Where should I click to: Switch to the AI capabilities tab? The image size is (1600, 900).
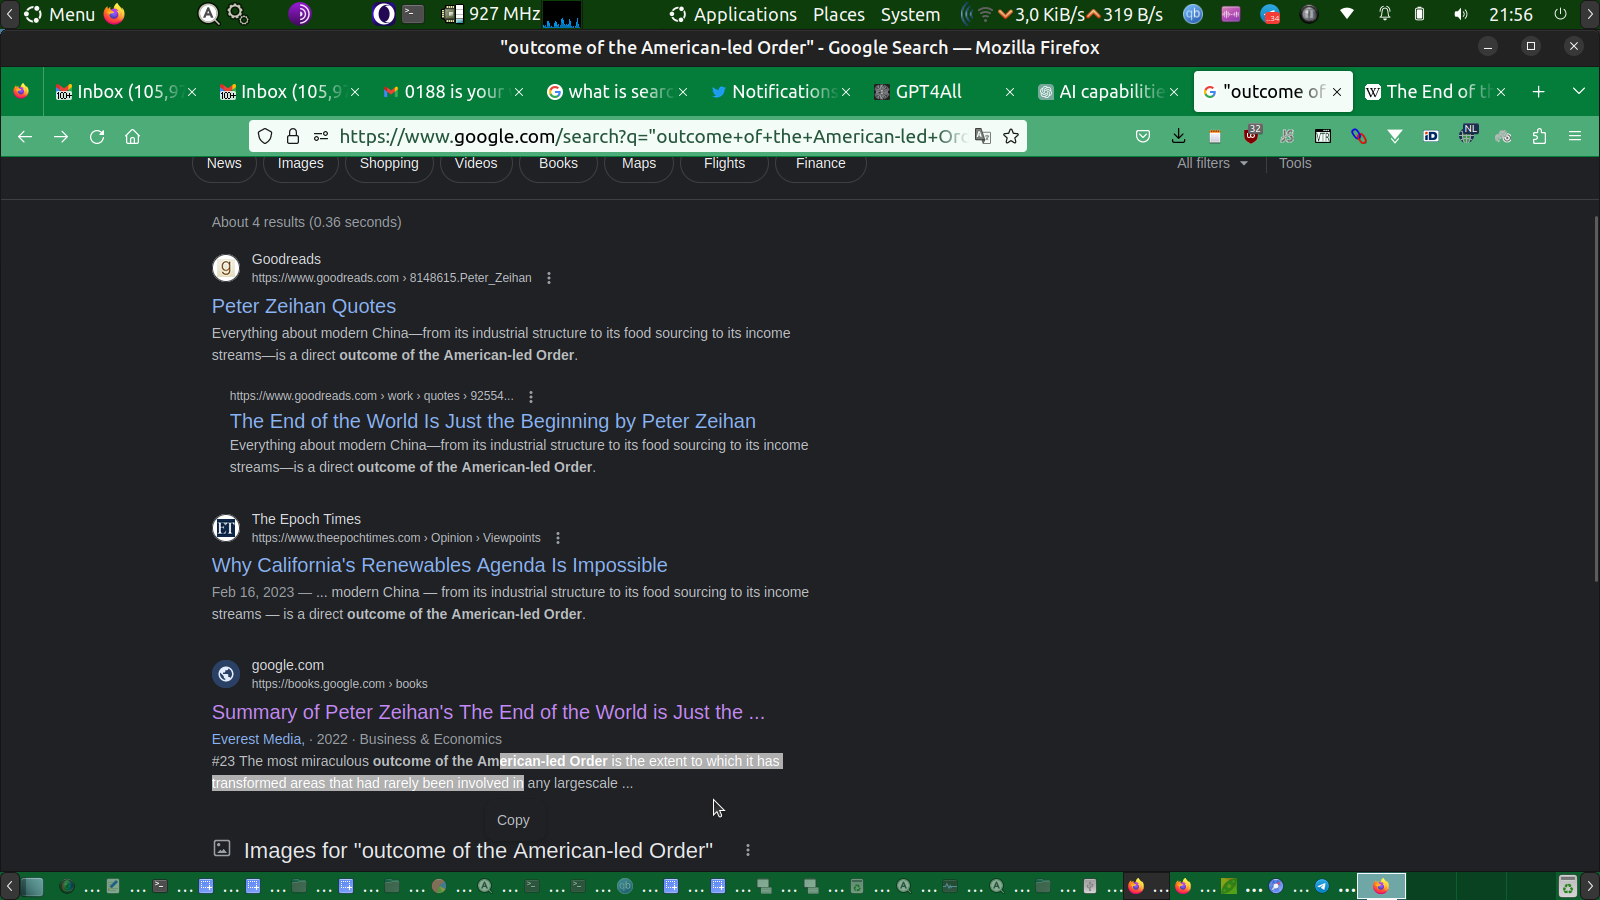(x=1100, y=91)
